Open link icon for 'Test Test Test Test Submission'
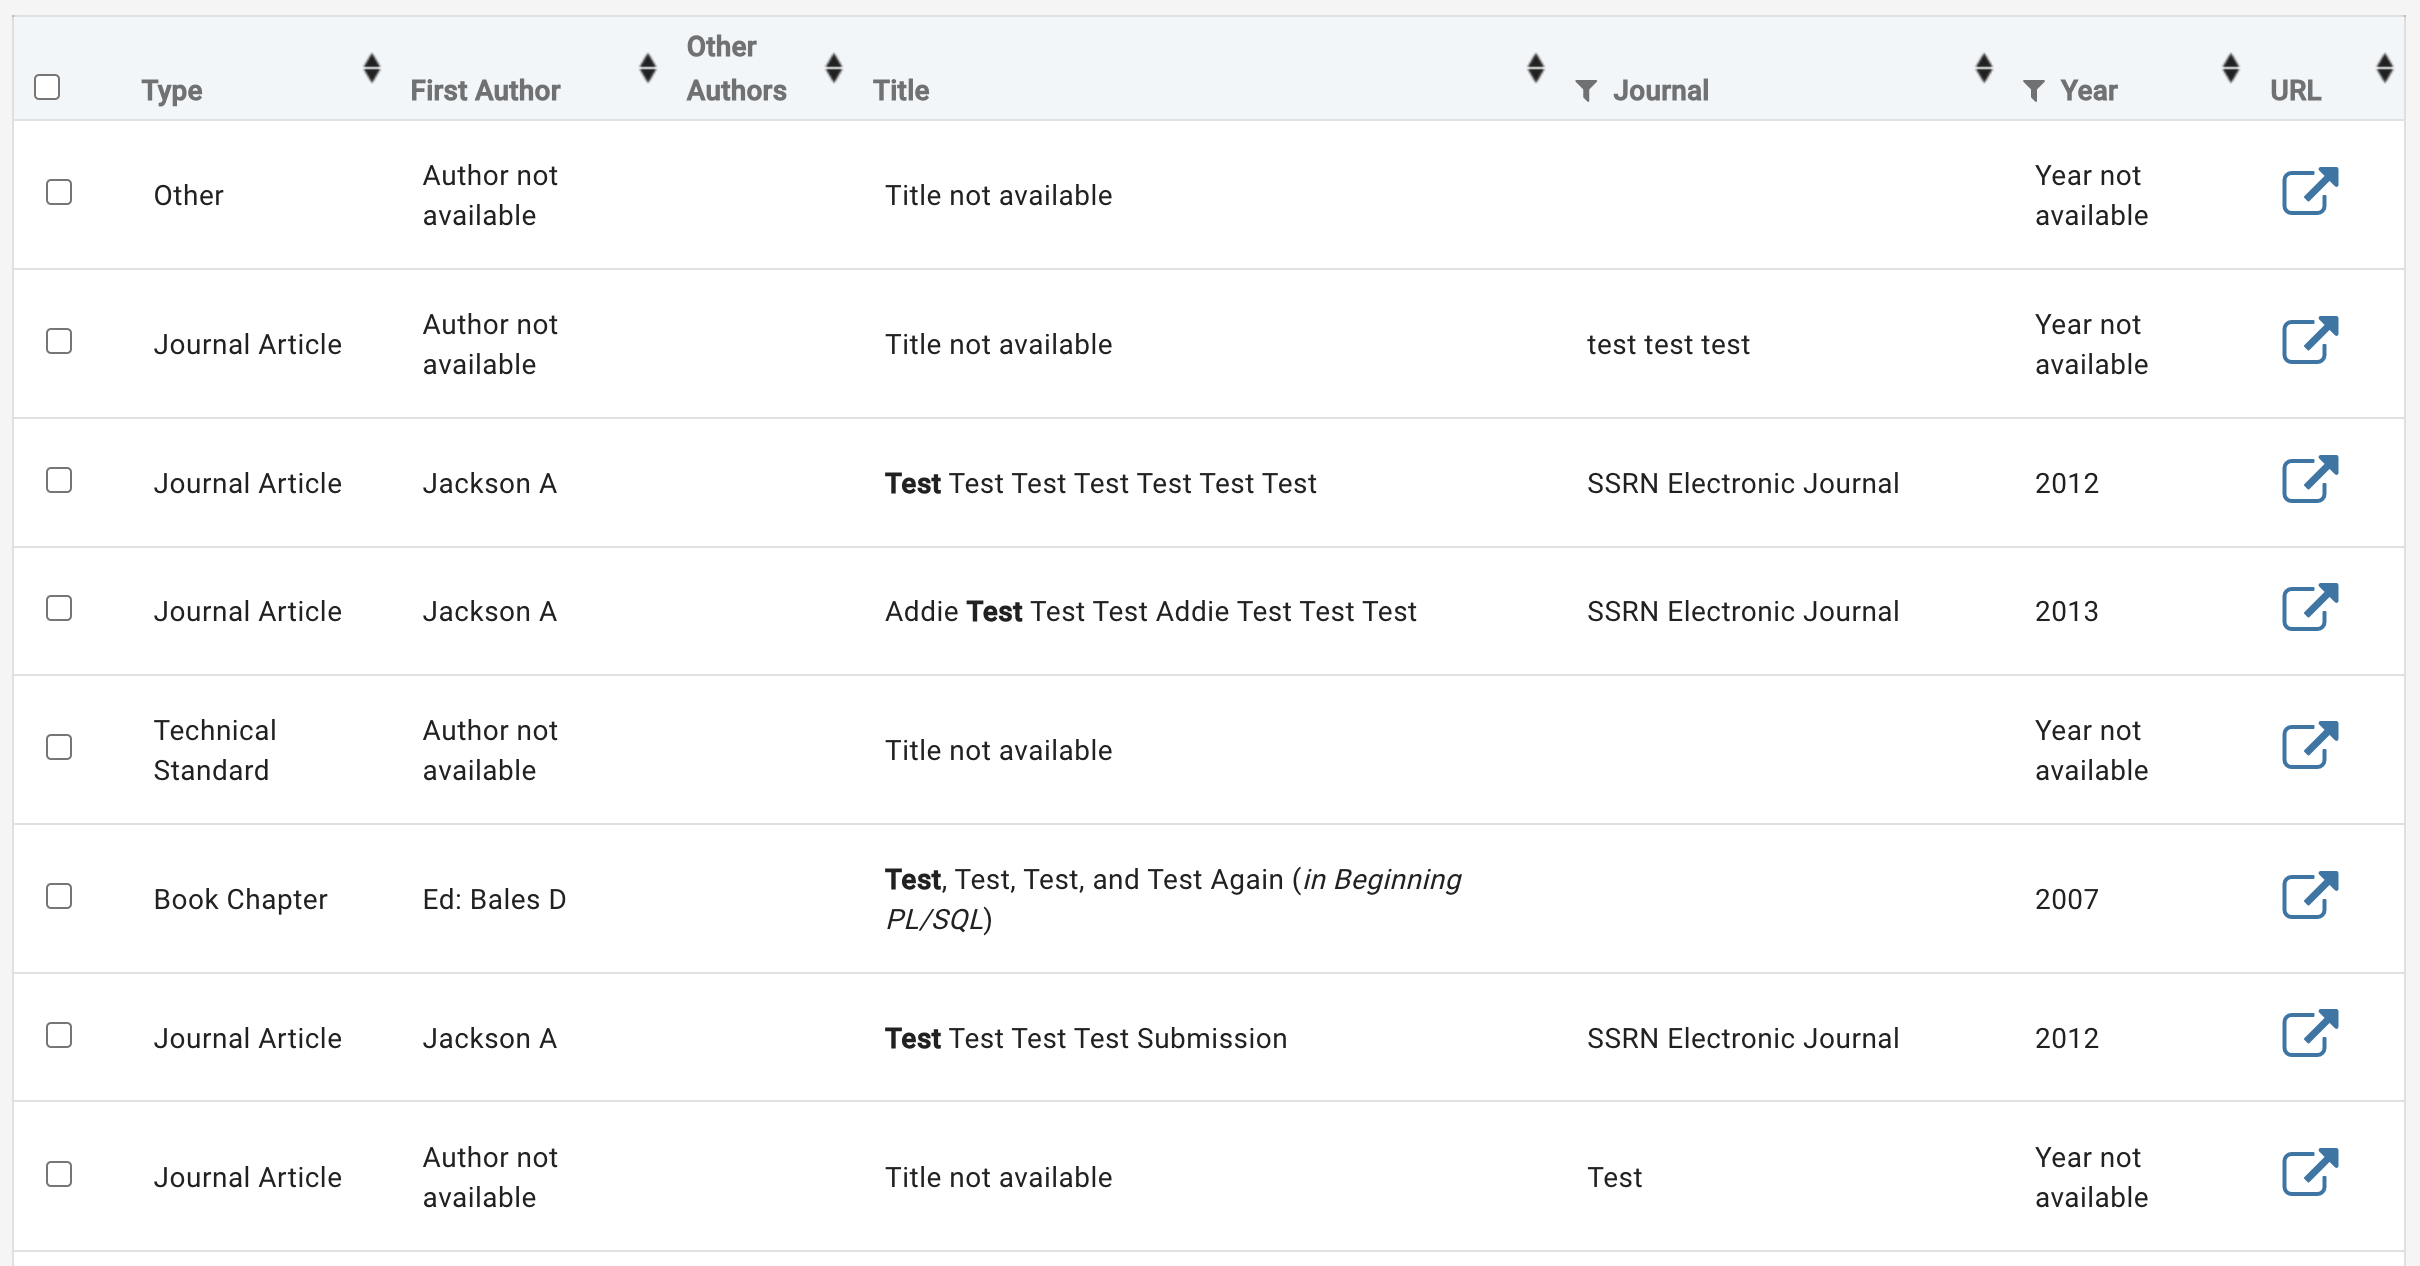This screenshot has width=2420, height=1266. point(2309,1034)
